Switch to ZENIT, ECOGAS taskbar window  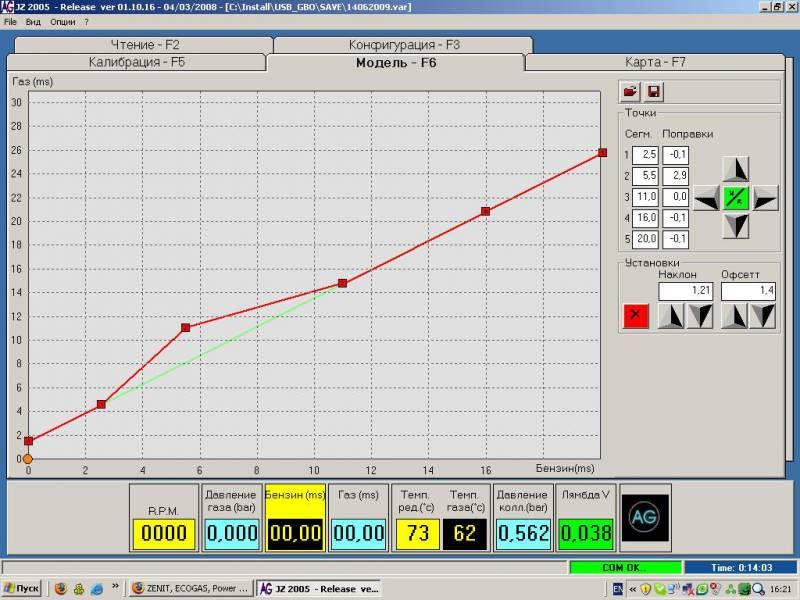[x=190, y=589]
